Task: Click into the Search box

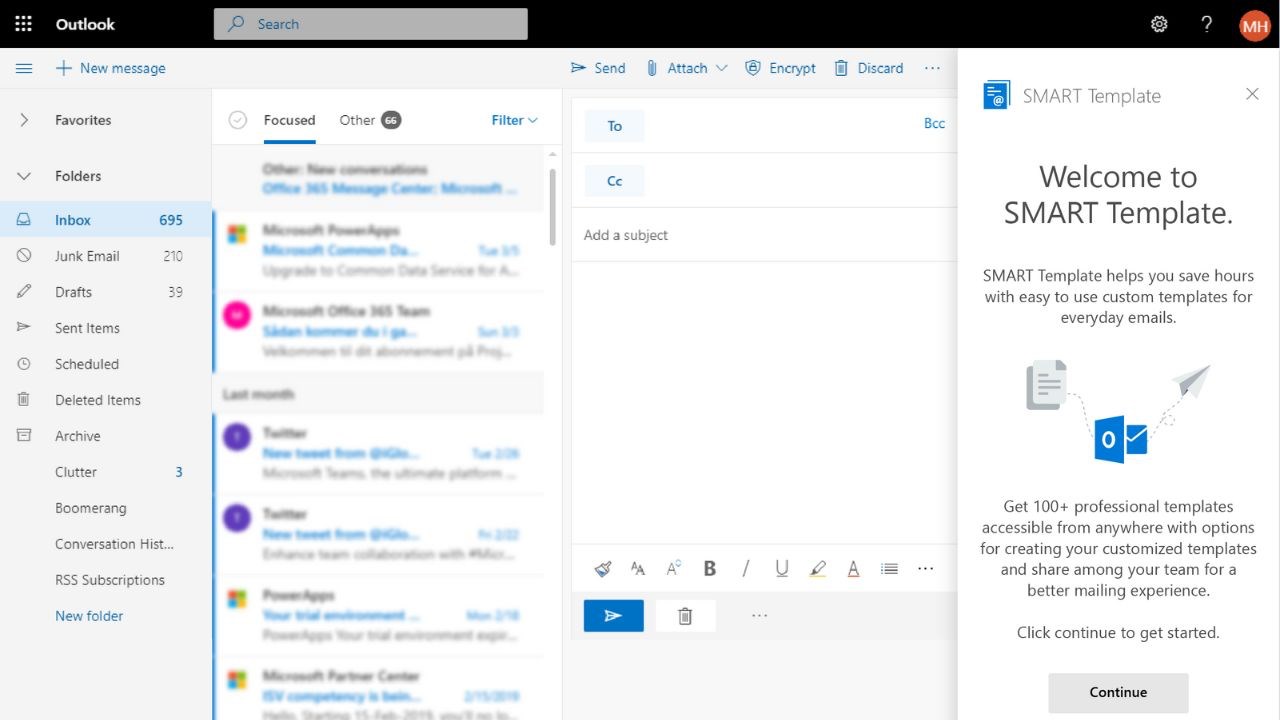Action: point(371,24)
